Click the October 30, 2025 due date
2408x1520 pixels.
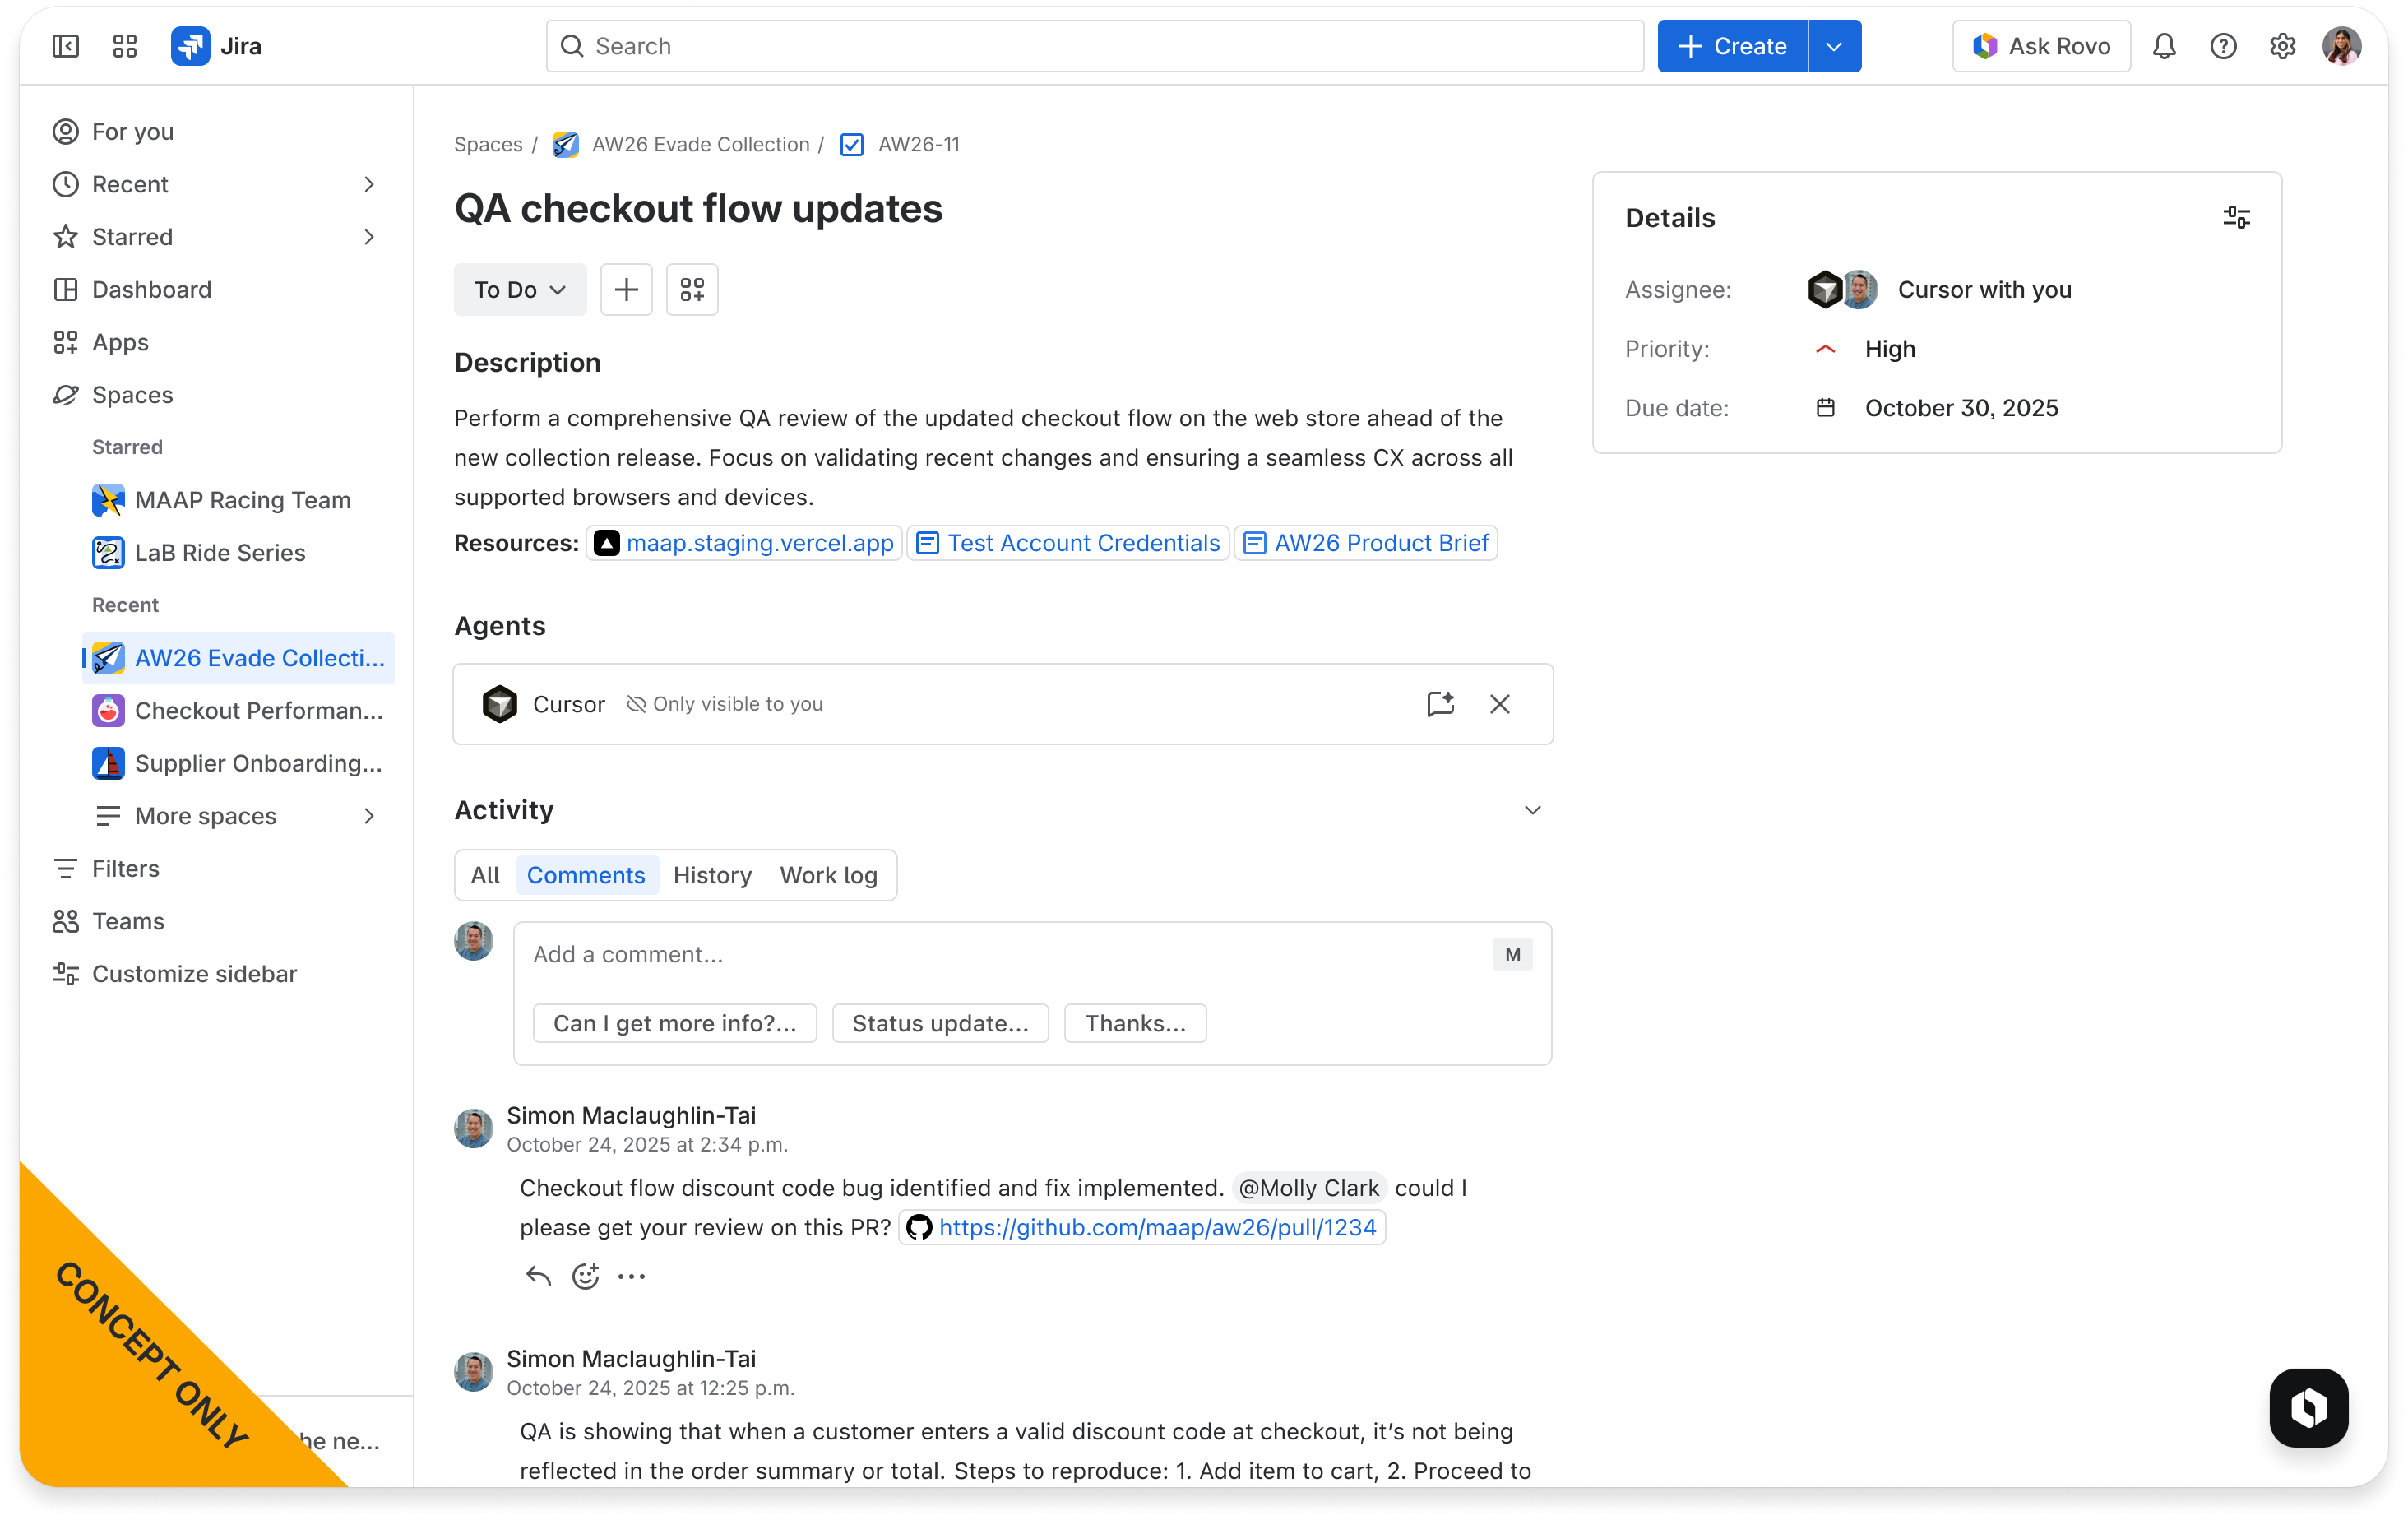click(x=1961, y=408)
